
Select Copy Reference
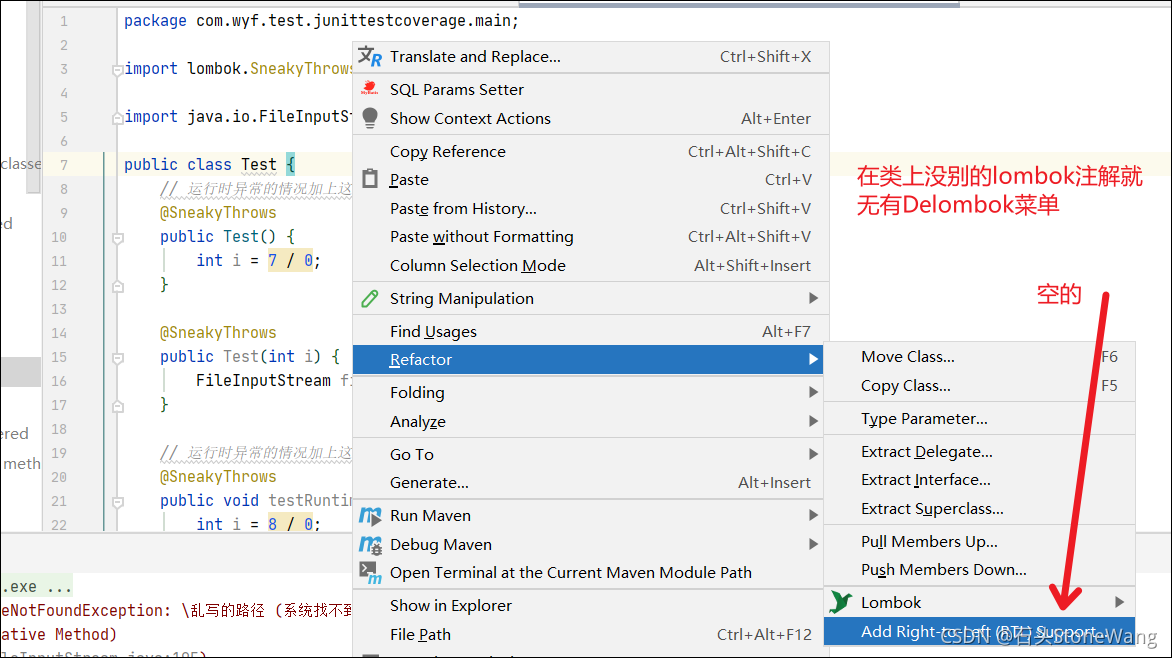(590, 151)
